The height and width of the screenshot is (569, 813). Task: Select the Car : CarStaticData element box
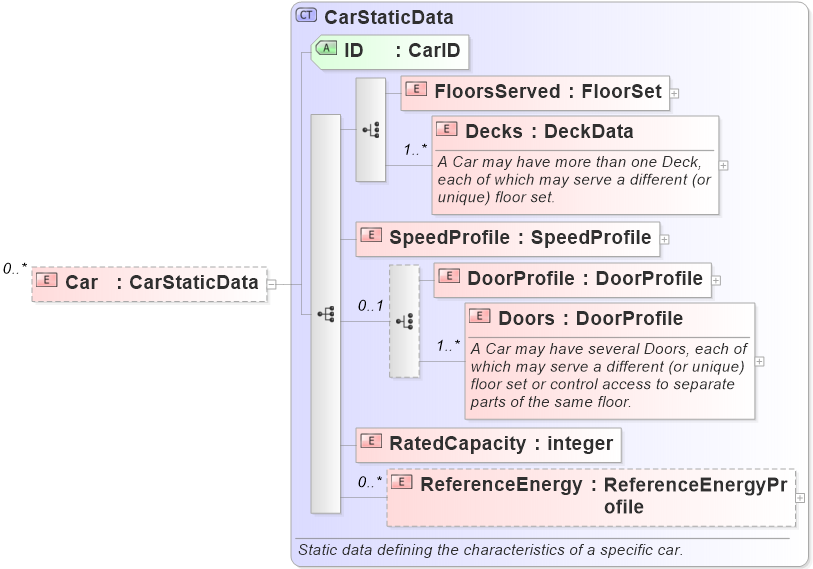(149, 284)
